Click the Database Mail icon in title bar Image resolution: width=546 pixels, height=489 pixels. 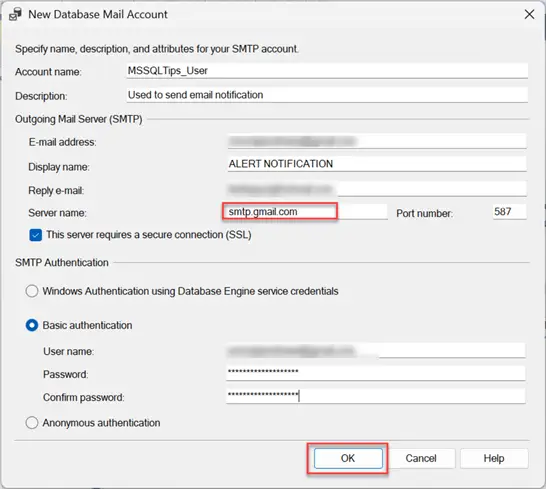(16, 15)
